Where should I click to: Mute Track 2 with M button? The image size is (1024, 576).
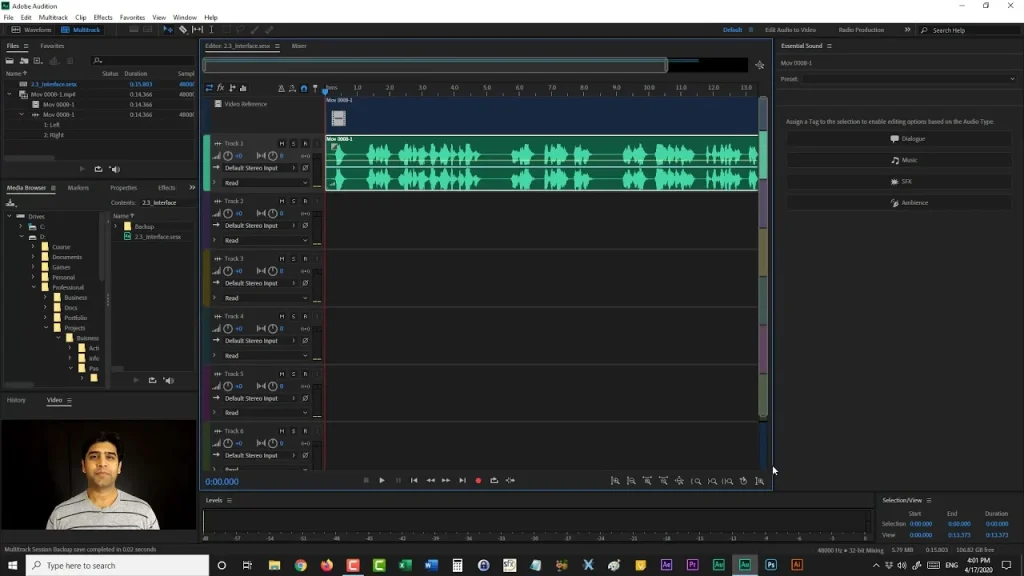pyautogui.click(x=281, y=201)
